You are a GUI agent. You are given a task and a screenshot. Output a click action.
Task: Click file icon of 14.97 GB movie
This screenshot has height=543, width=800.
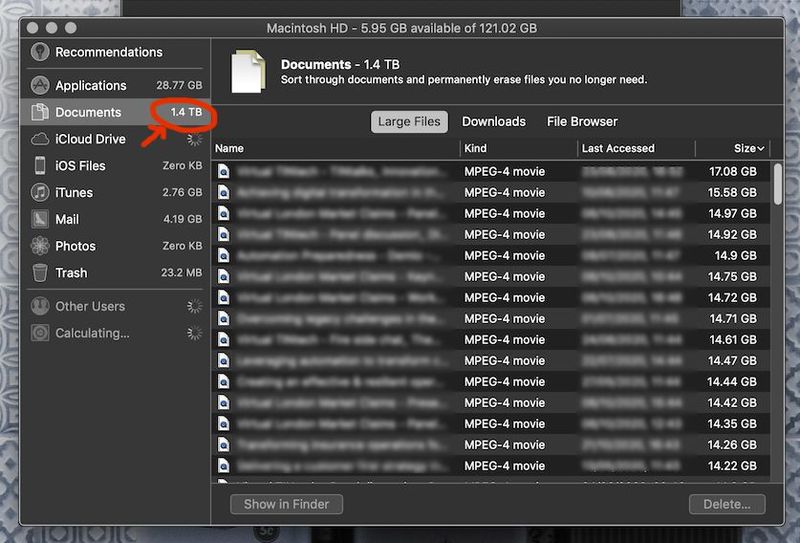[223, 213]
